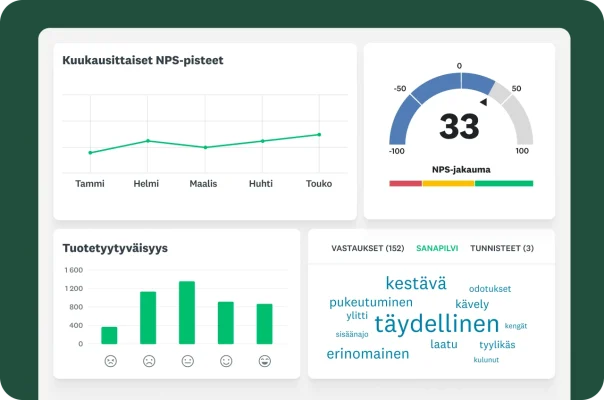Screen dimensions: 604x400
Task: Click the Touko month axis label
Action: pyautogui.click(x=319, y=183)
